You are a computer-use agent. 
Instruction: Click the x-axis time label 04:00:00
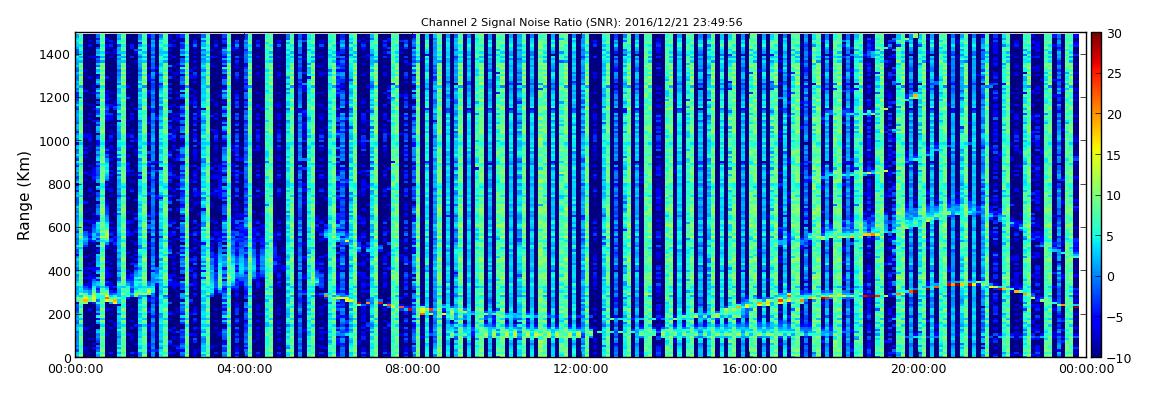[x=243, y=370]
